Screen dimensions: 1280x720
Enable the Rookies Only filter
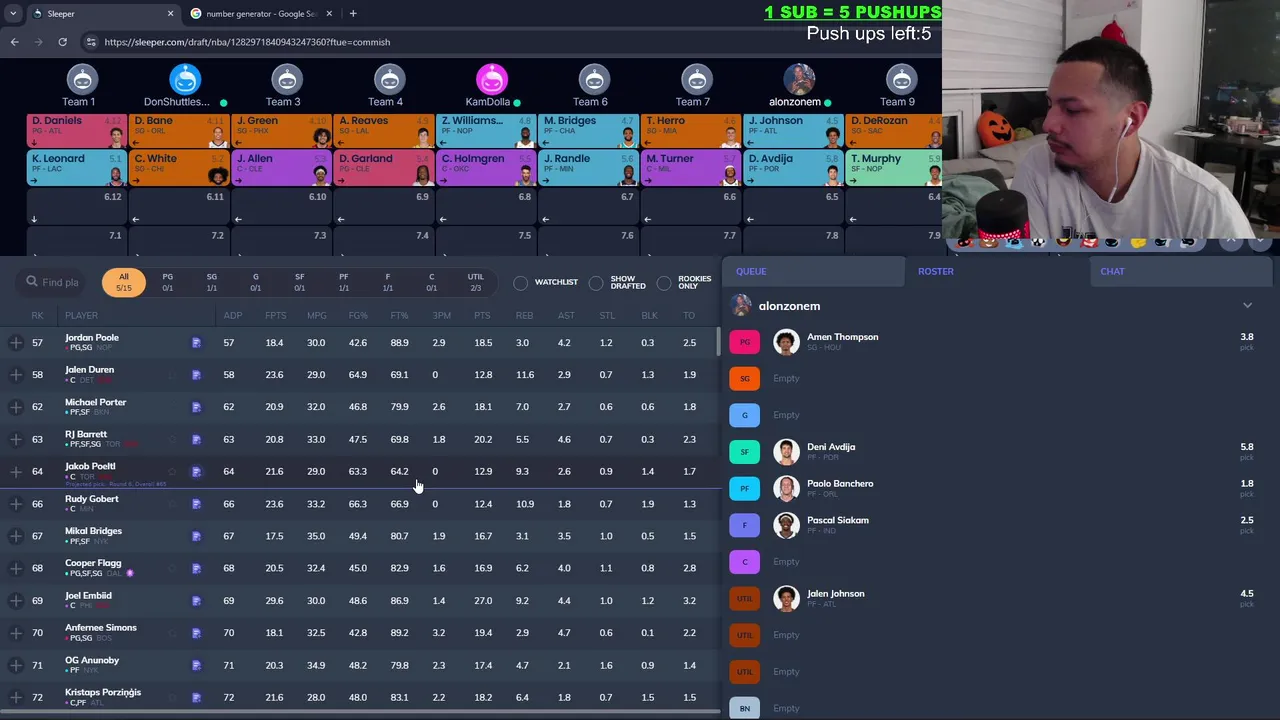[x=664, y=283]
